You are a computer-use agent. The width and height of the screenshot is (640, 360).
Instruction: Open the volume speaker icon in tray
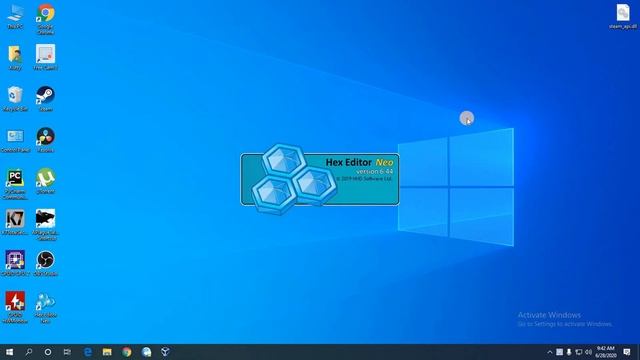pos(588,352)
